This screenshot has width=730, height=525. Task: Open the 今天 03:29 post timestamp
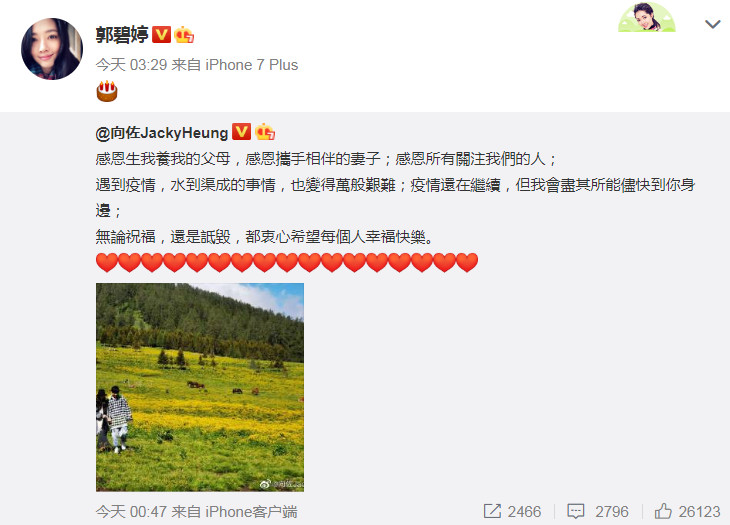tap(131, 65)
